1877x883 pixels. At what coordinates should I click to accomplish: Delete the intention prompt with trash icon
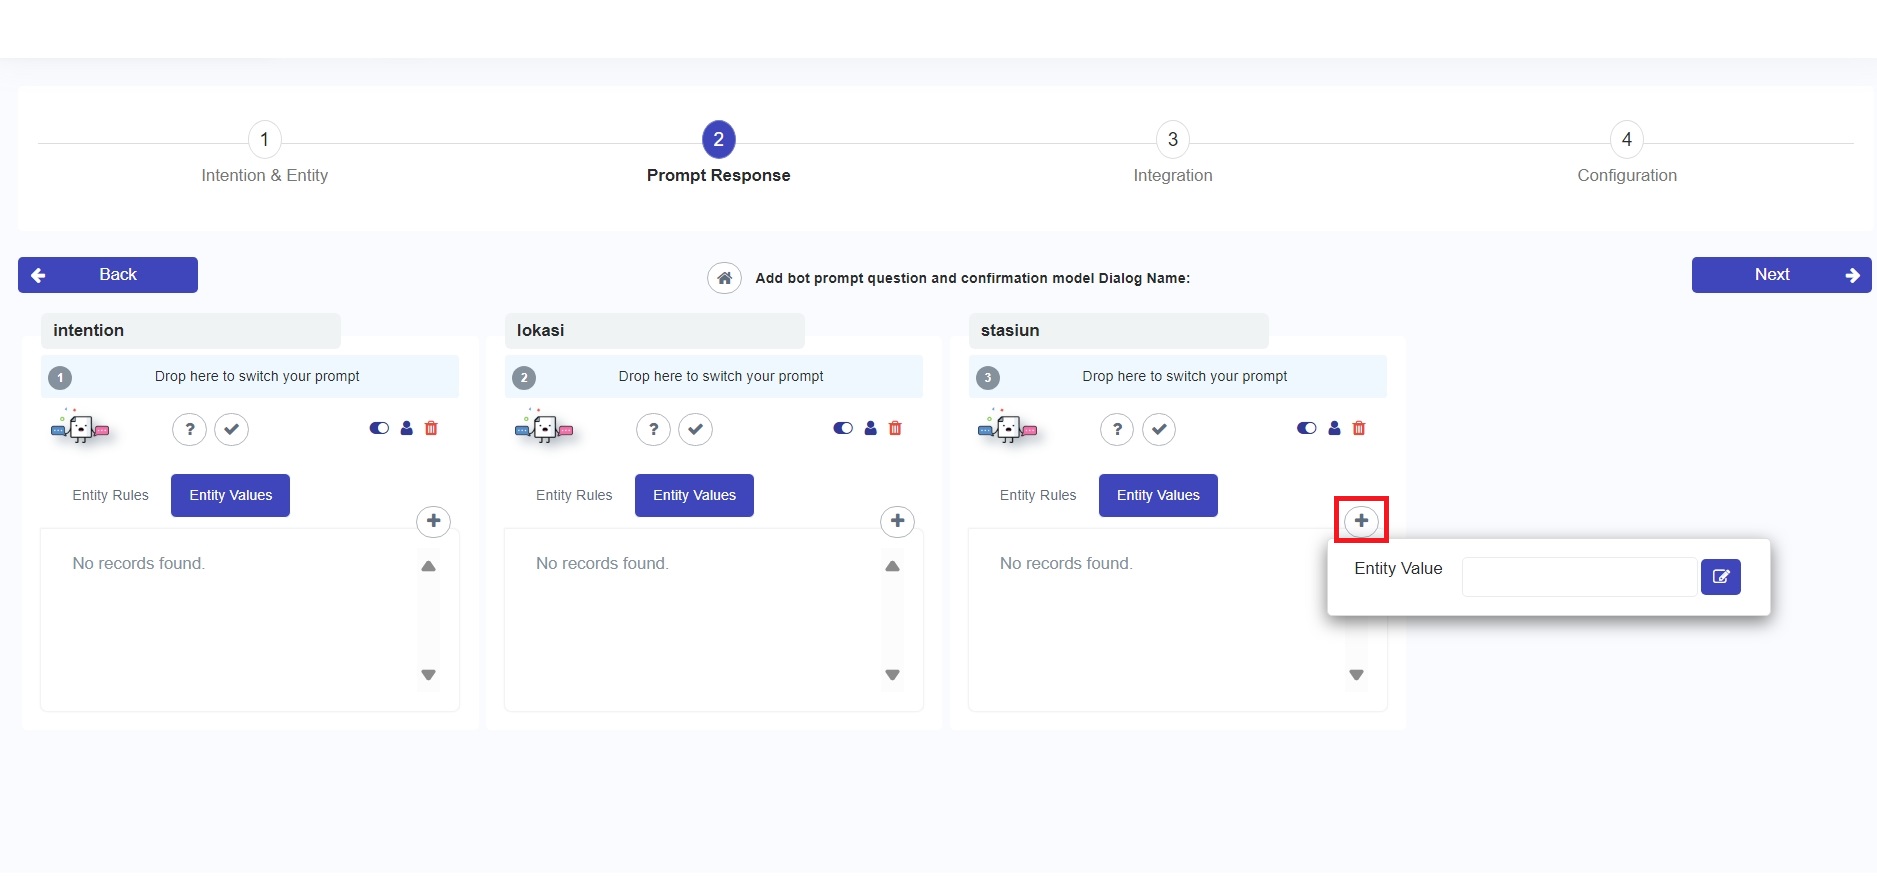(x=431, y=428)
